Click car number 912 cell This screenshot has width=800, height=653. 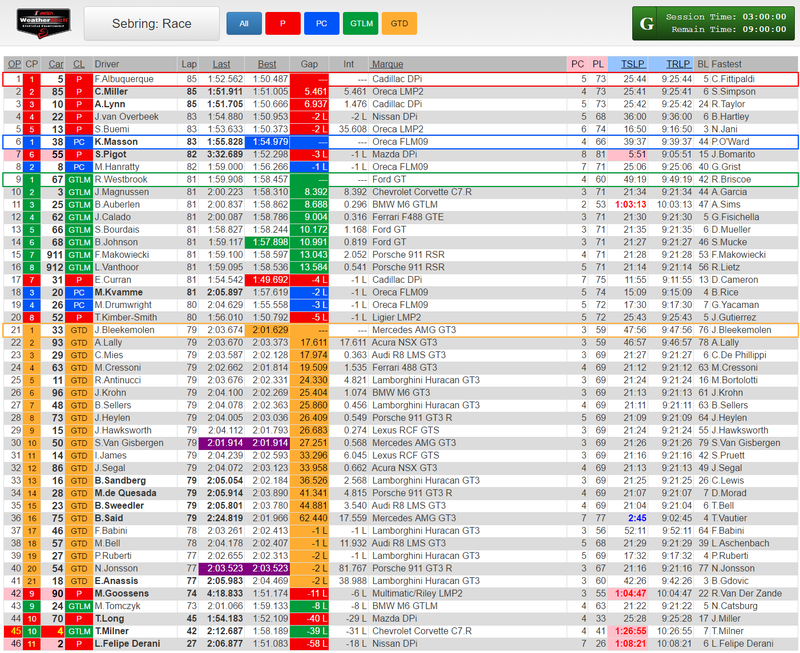point(55,267)
